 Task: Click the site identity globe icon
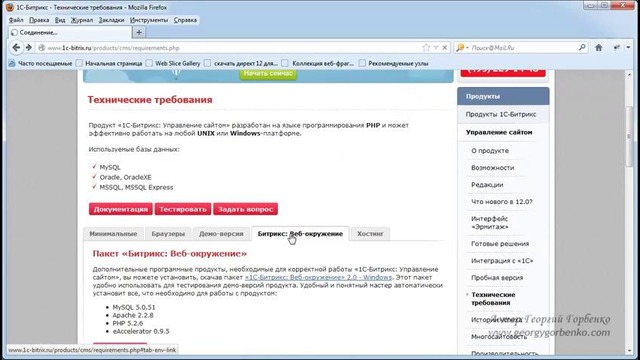(x=41, y=48)
